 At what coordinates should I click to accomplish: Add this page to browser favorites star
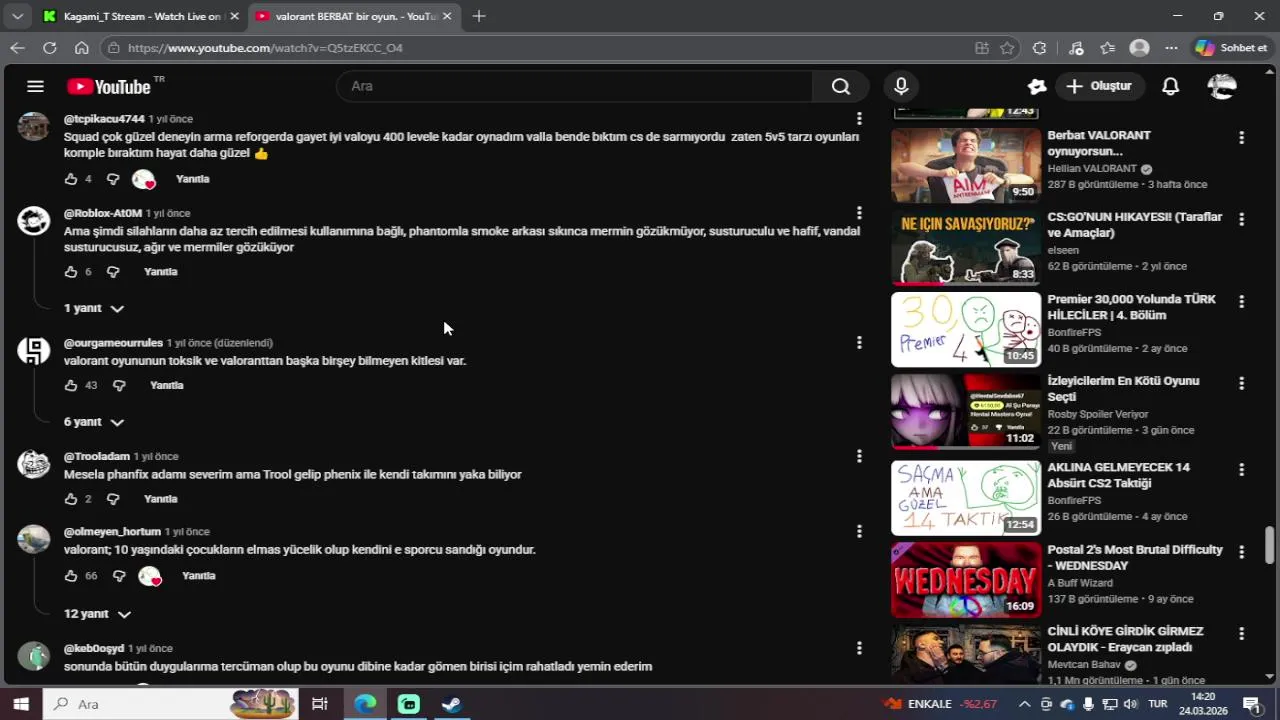(1007, 47)
